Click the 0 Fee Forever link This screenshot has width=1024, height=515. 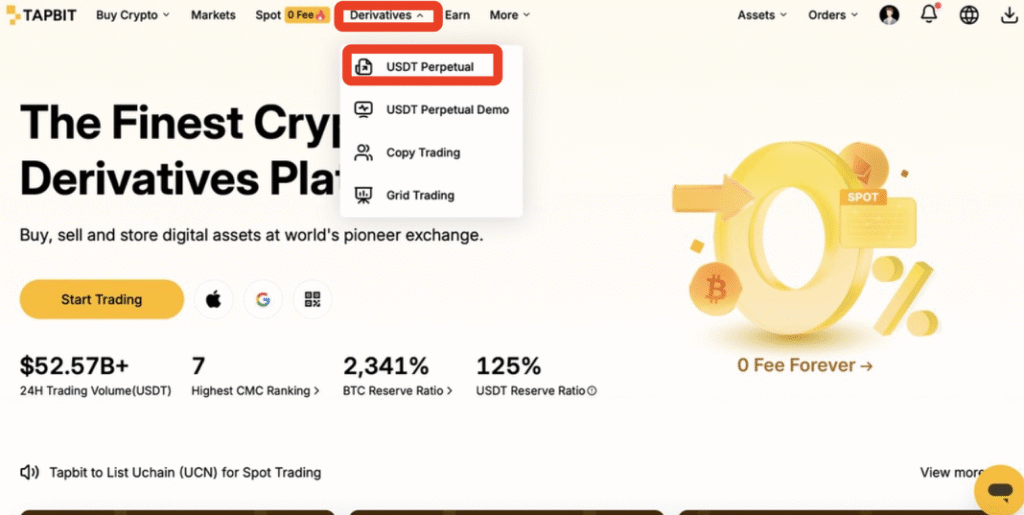tap(805, 366)
